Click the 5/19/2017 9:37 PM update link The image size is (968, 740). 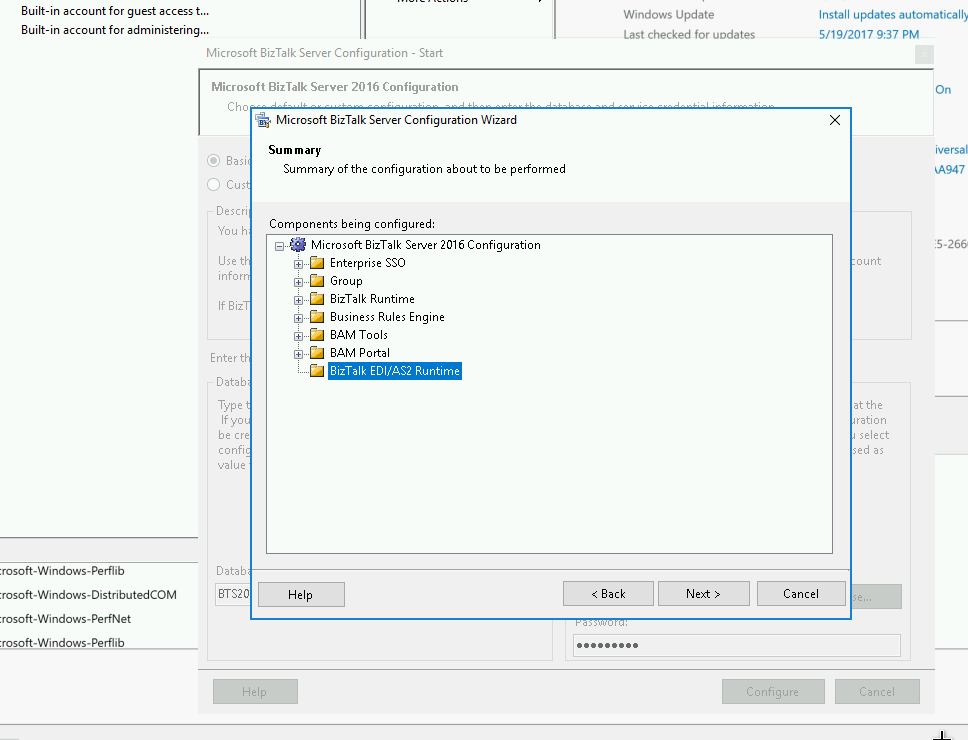click(x=869, y=35)
